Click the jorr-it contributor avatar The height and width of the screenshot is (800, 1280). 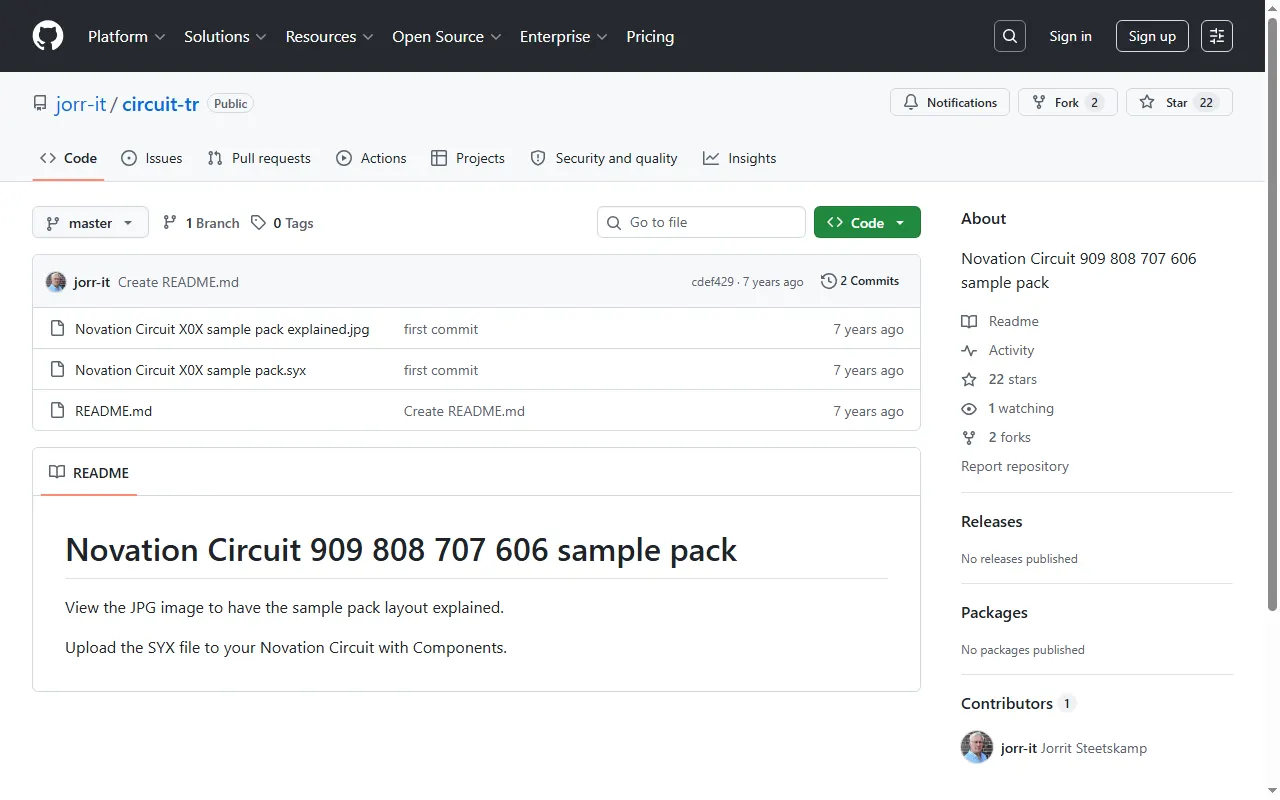(x=977, y=748)
